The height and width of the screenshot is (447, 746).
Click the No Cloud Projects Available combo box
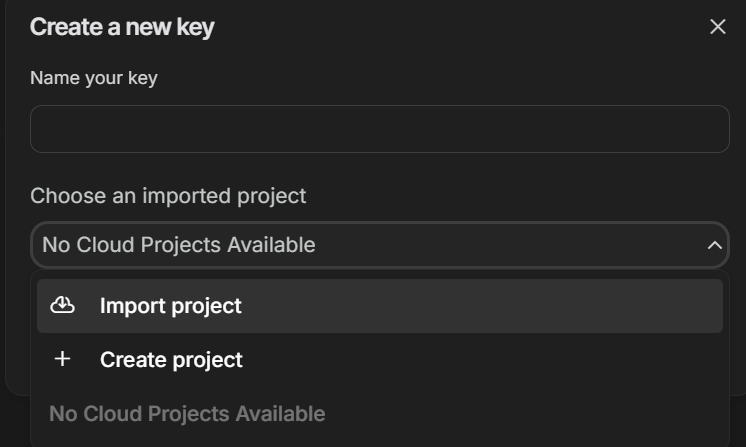pos(379,245)
